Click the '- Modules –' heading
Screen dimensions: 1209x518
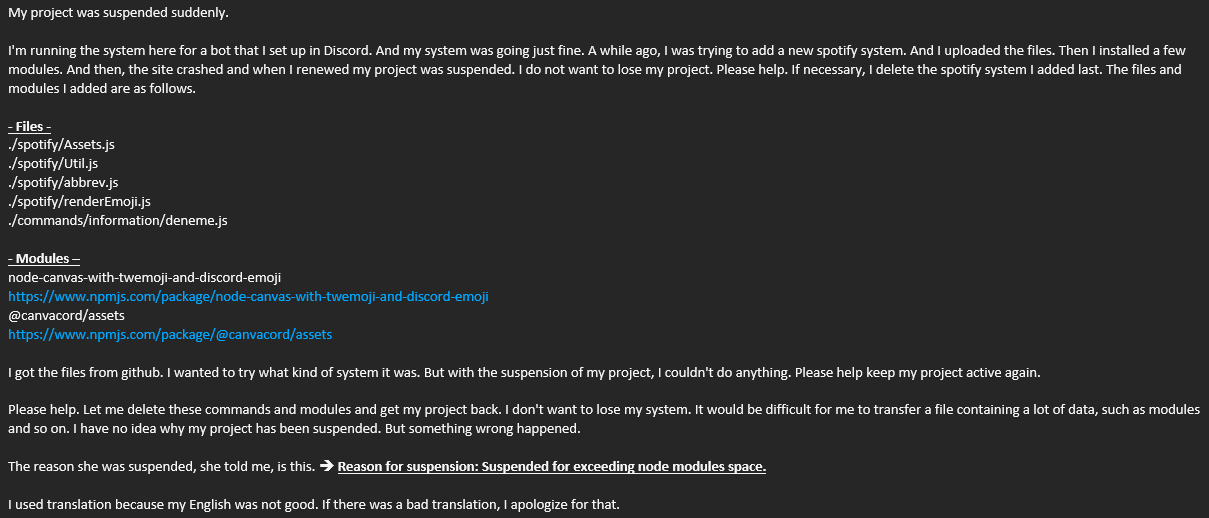[43, 259]
